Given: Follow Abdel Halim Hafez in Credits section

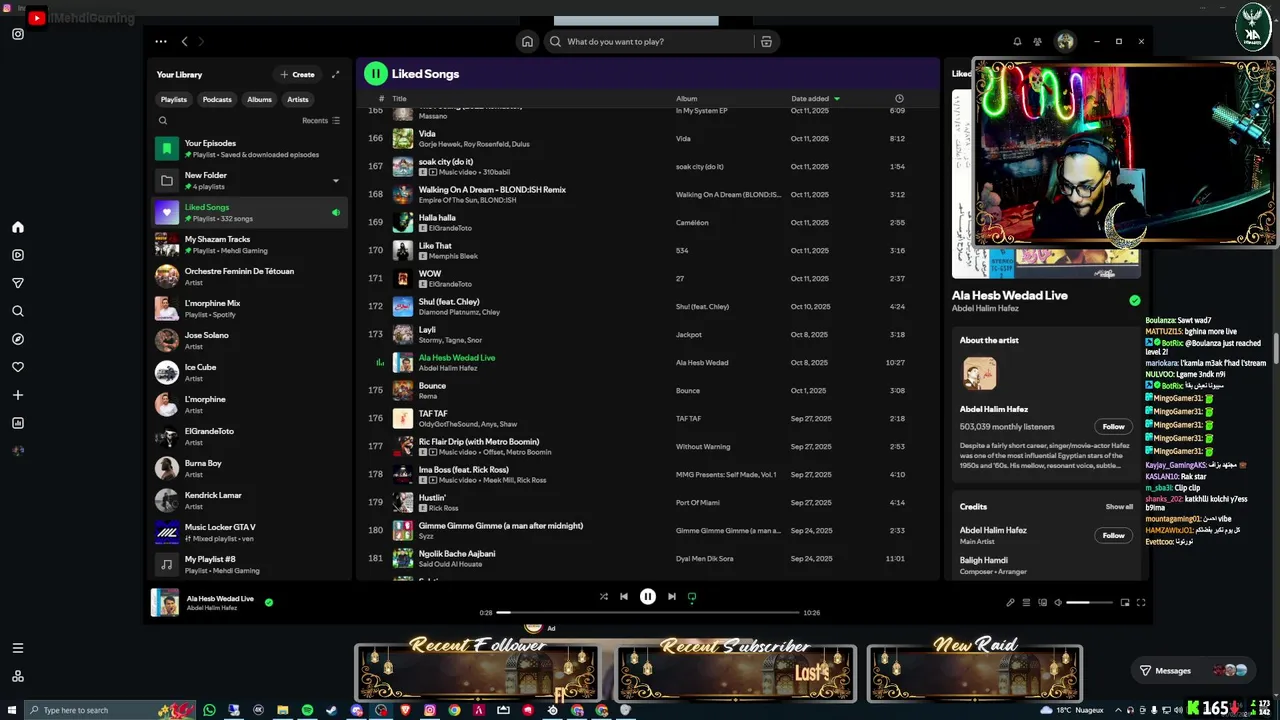Looking at the screenshot, I should 1113,535.
